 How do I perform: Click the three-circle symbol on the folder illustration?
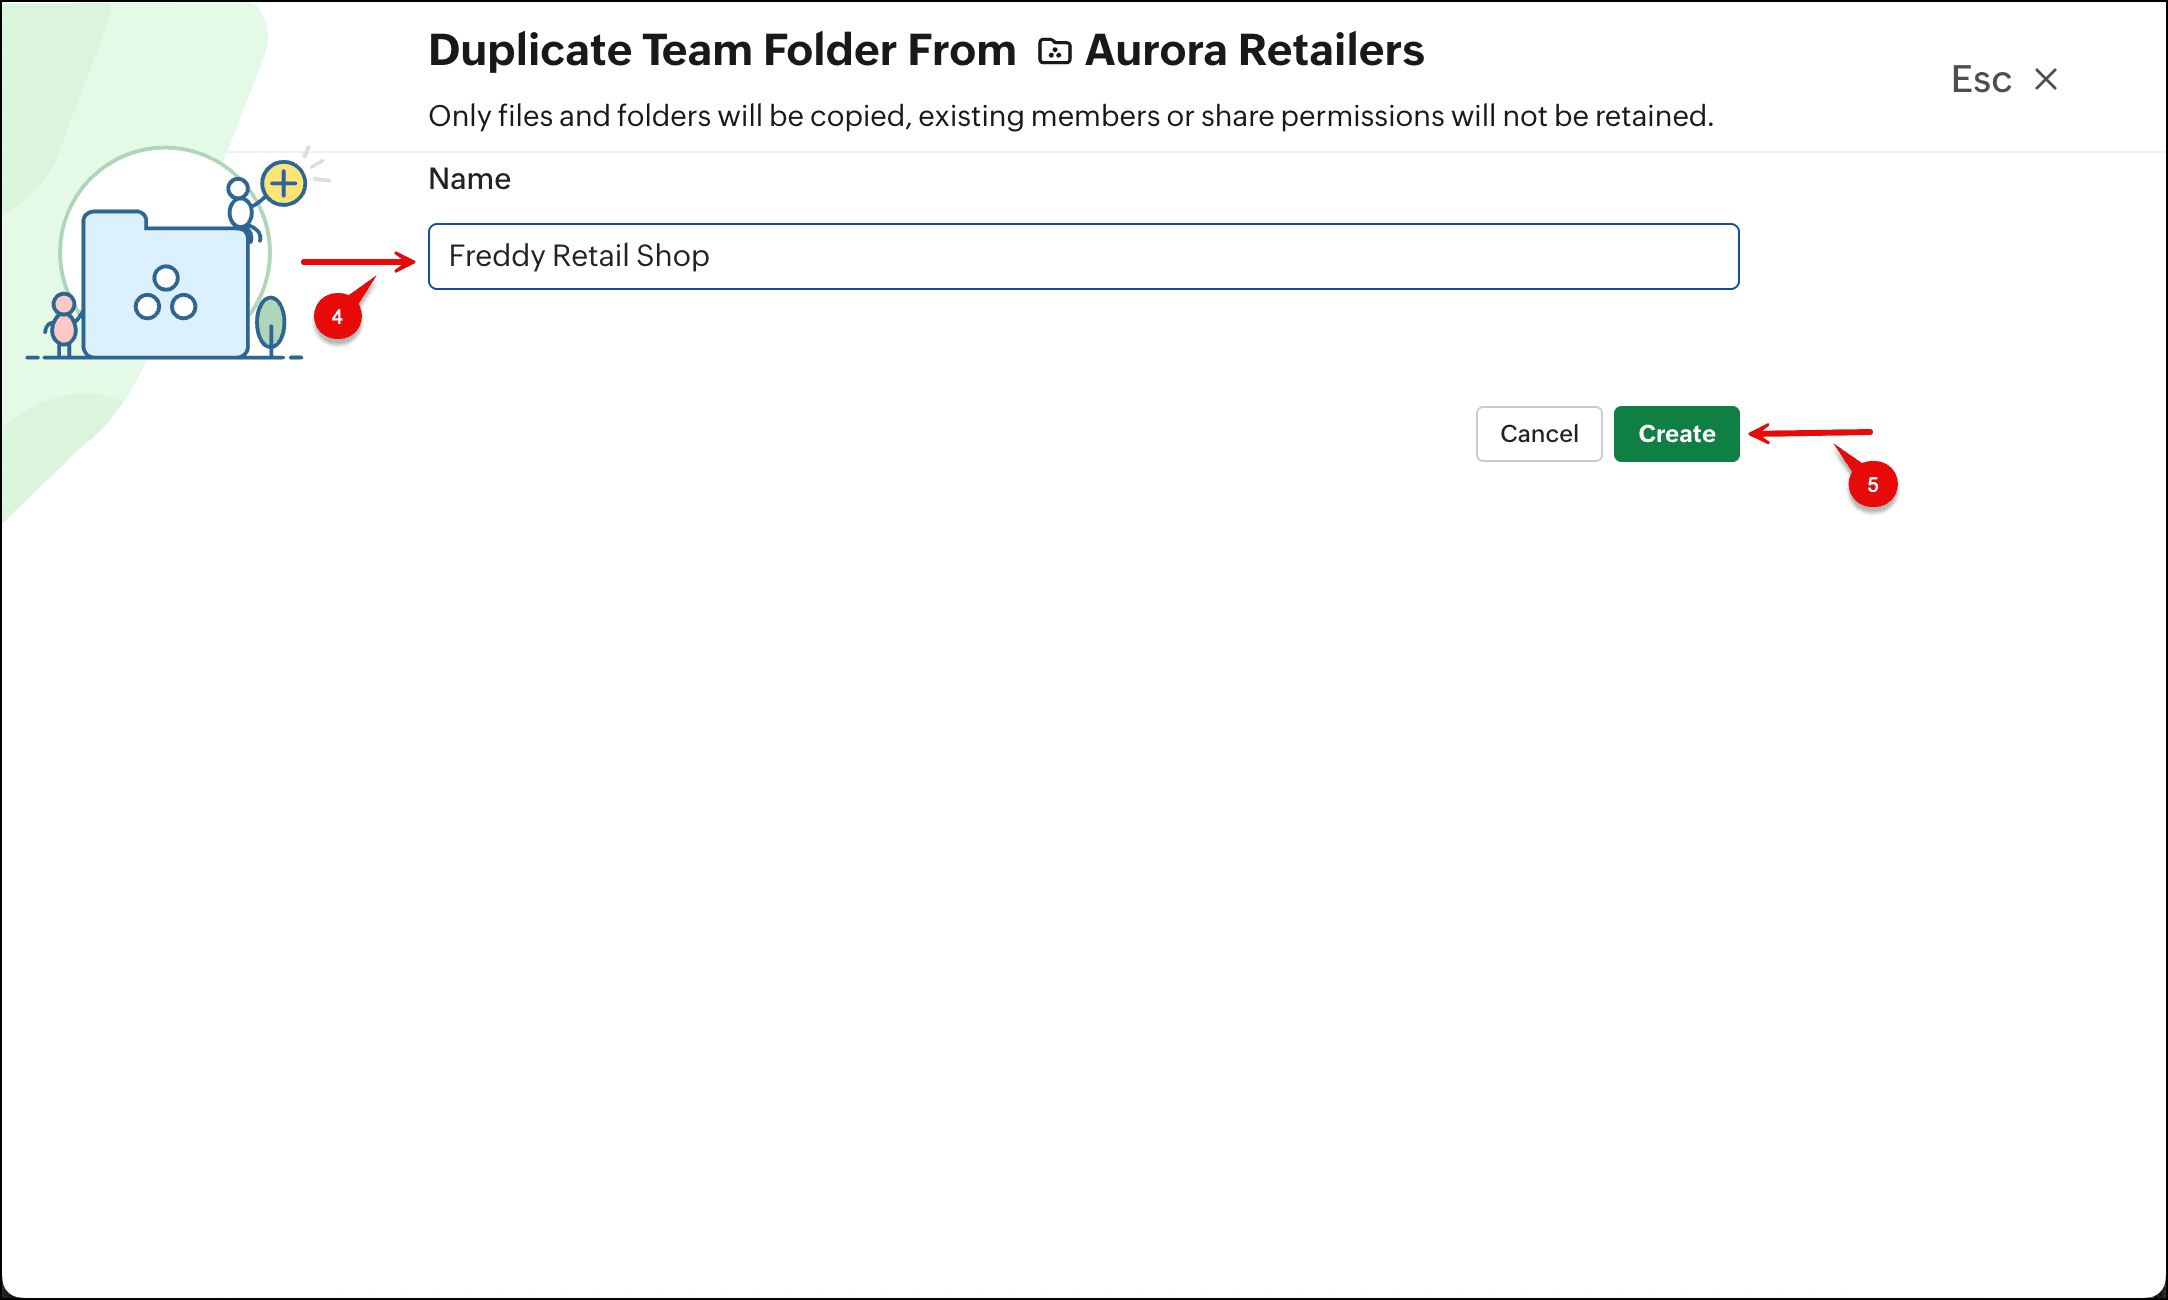(166, 293)
